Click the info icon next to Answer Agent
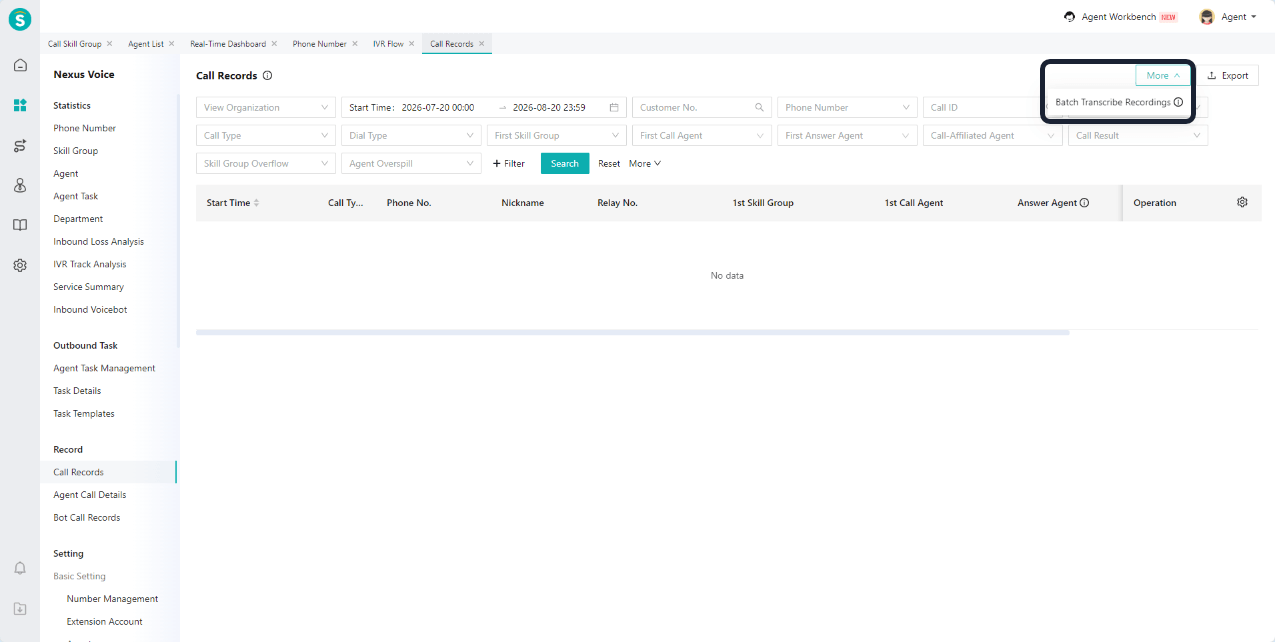This screenshot has width=1275, height=642. [1084, 203]
